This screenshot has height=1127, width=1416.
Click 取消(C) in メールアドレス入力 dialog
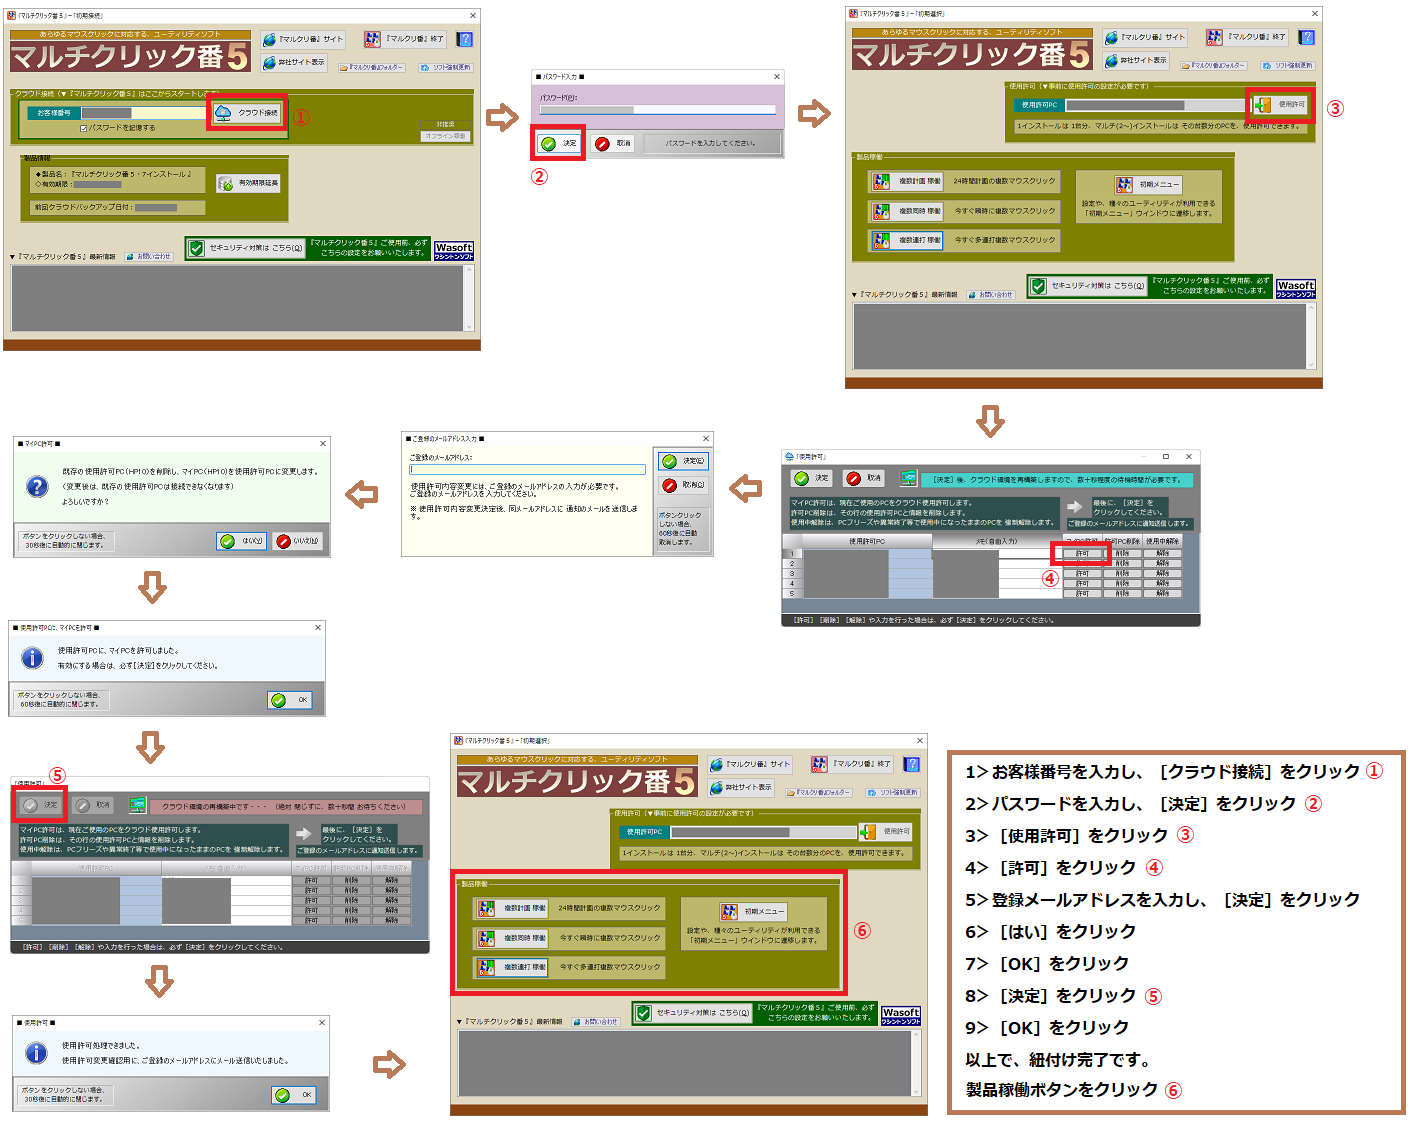(x=683, y=485)
